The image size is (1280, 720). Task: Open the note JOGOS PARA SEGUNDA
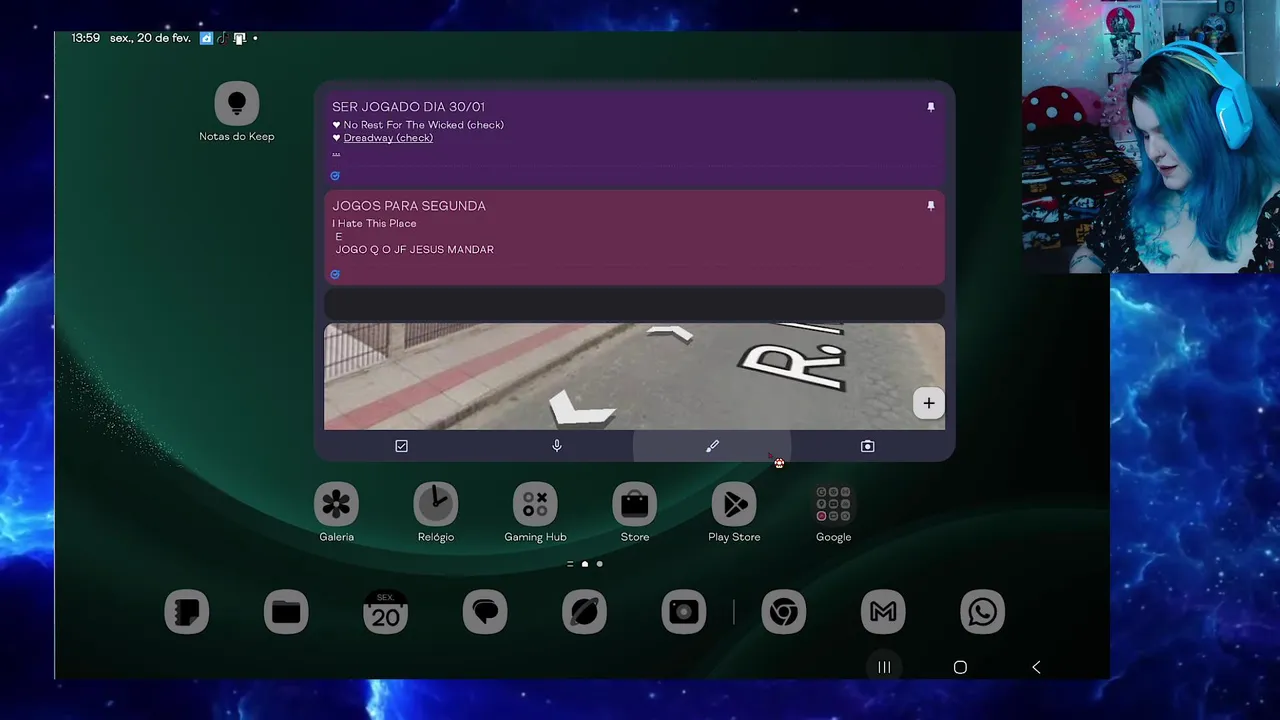pos(634,237)
